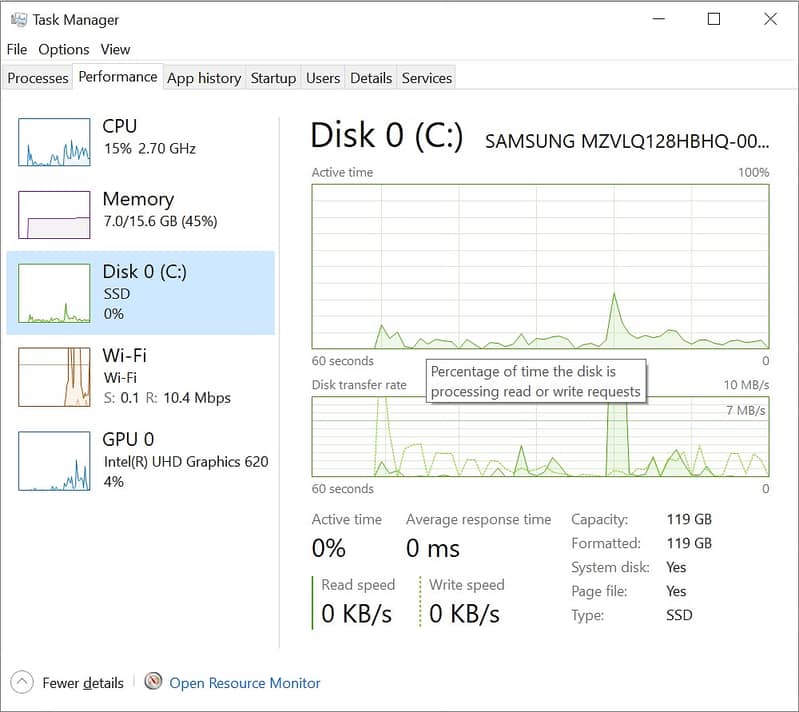Select the CPU mini graph thumbnail
Image resolution: width=799 pixels, height=712 pixels.
(x=54, y=142)
